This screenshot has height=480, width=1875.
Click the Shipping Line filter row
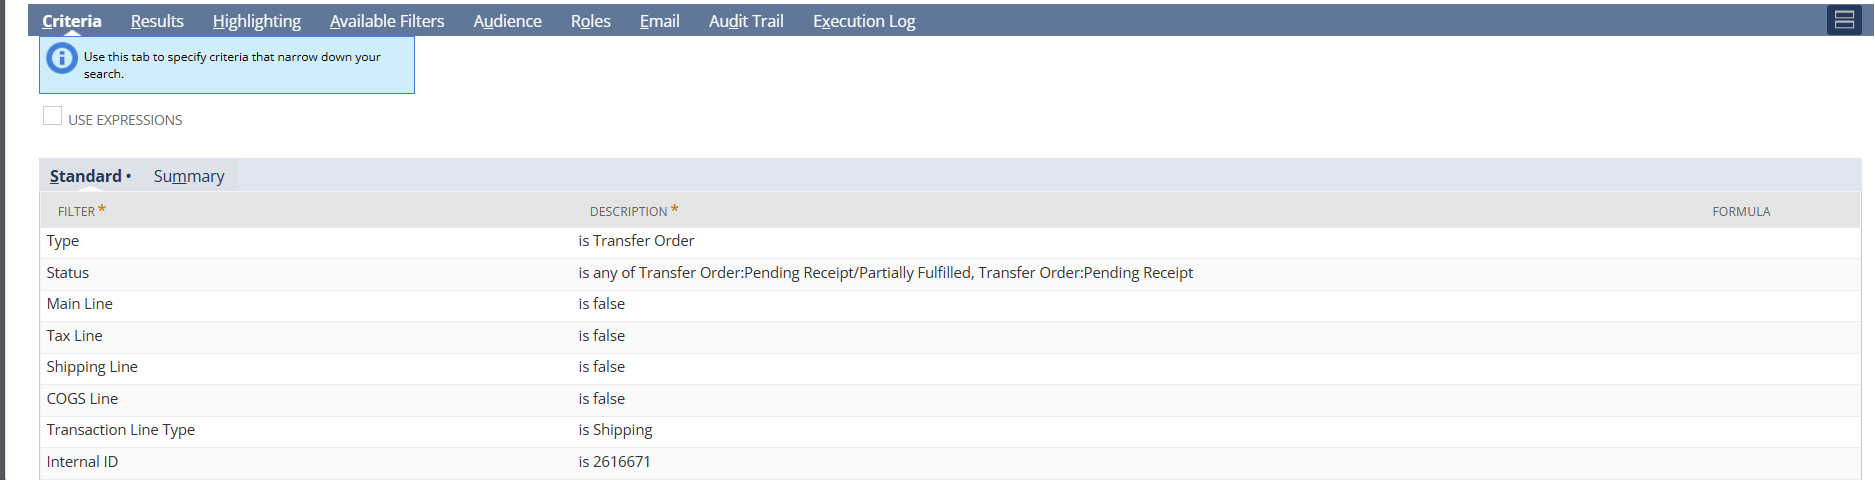pyautogui.click(x=92, y=367)
